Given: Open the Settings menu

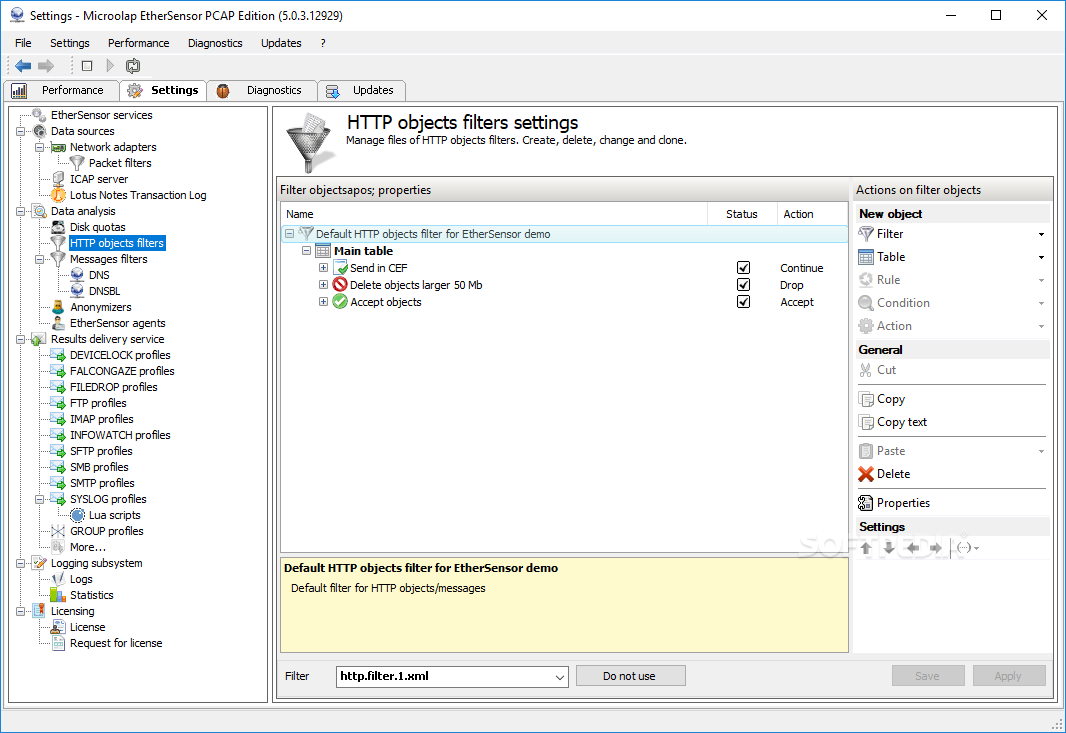Looking at the screenshot, I should [69, 43].
